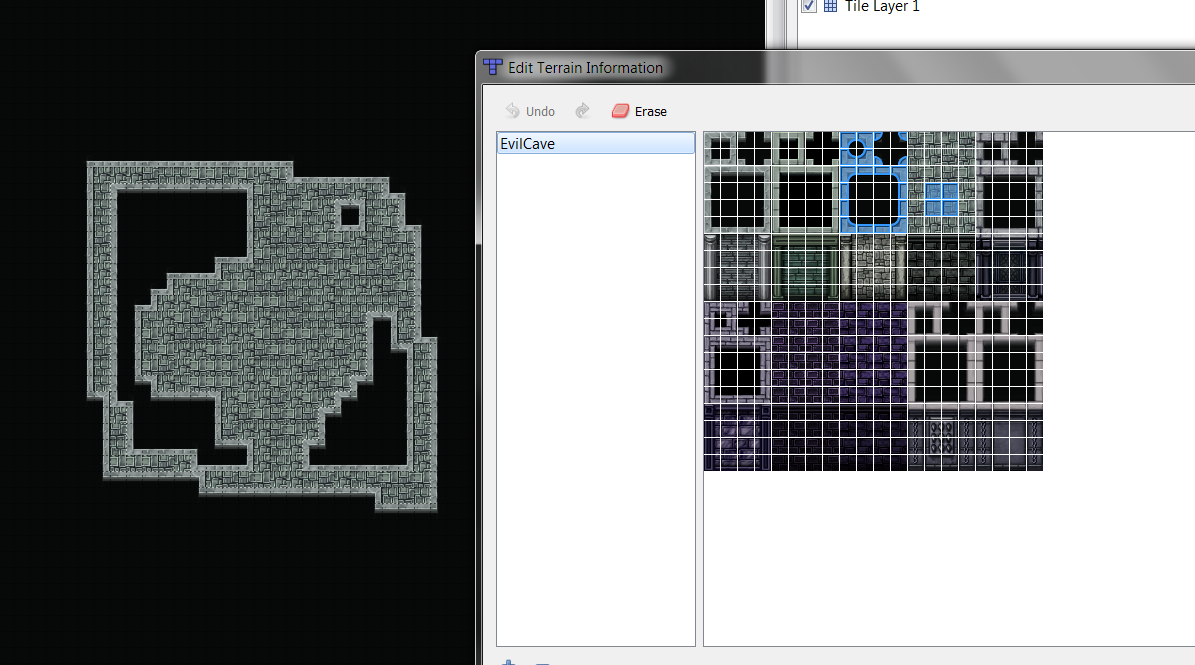This screenshot has width=1195, height=665.
Task: Click the blue-highlighted stone floor tile block
Action: 941,200
